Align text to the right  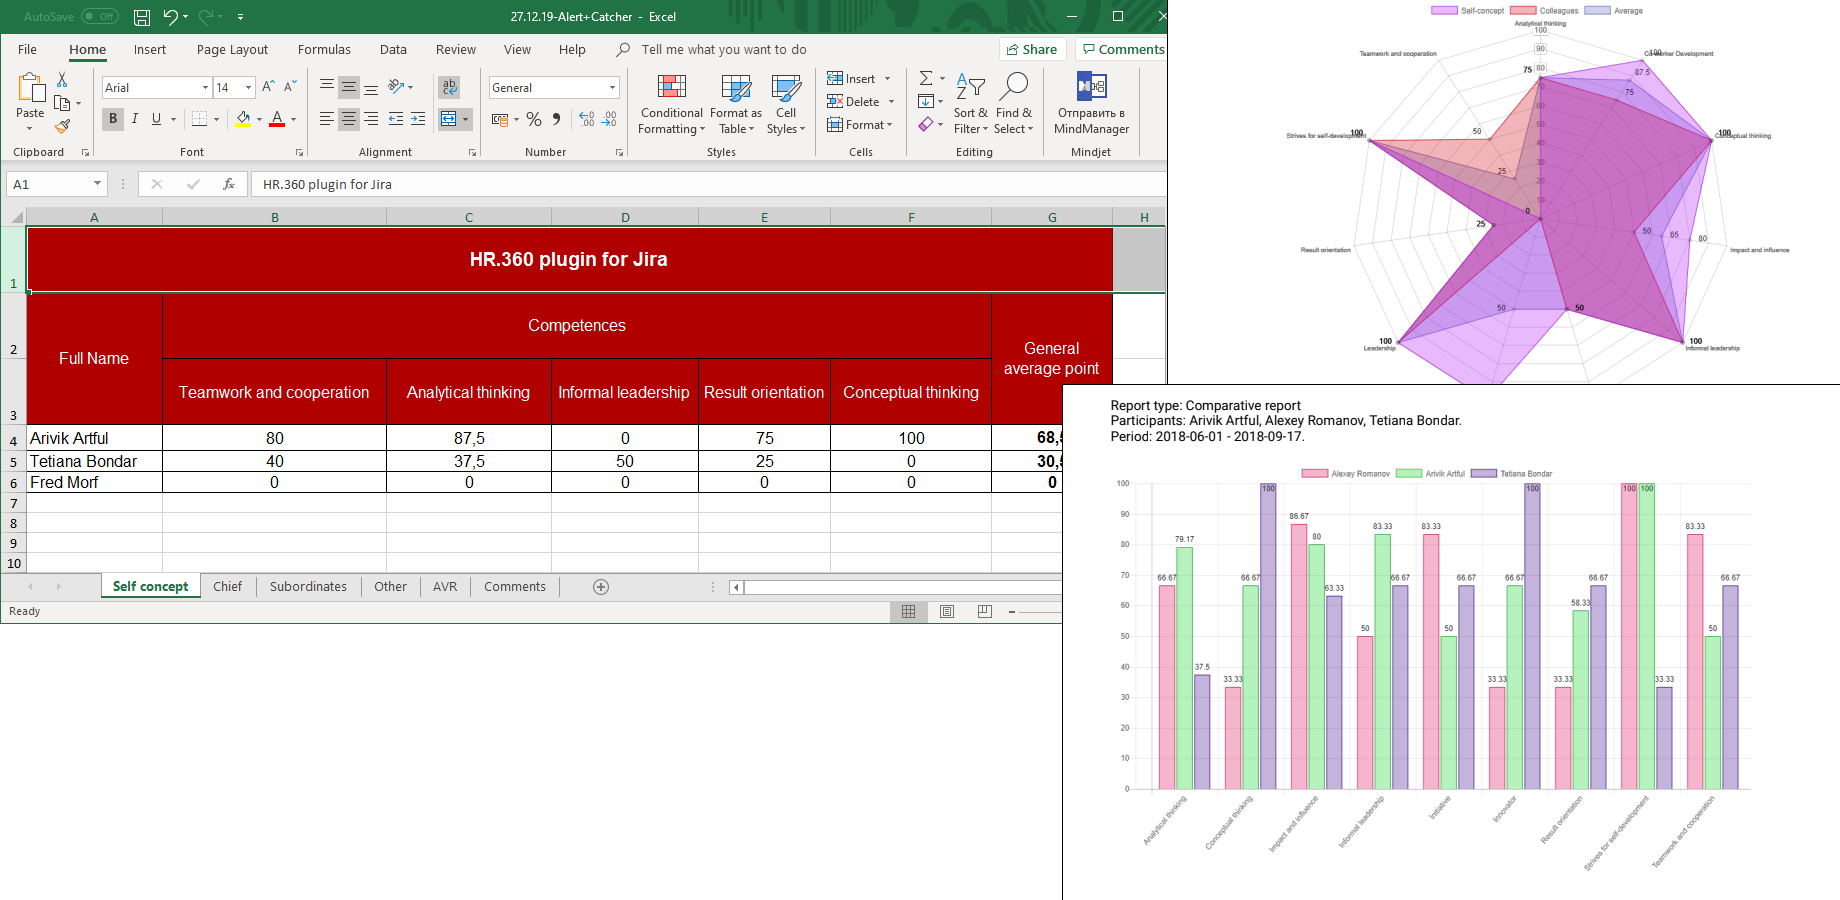371,119
